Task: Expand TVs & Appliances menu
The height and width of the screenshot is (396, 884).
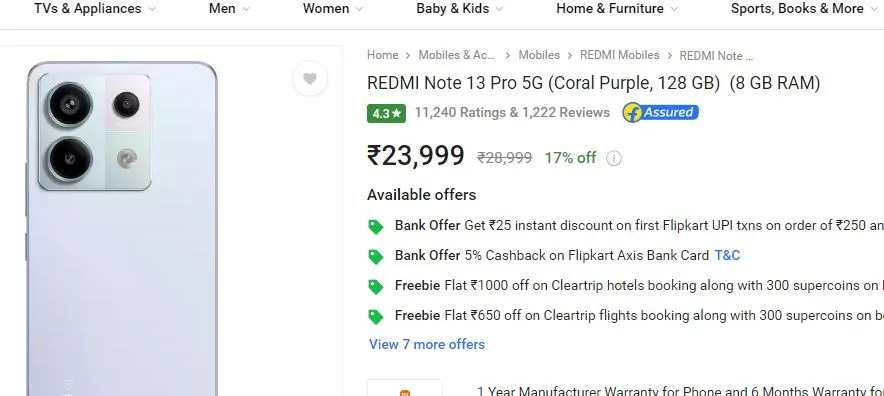Action: pos(95,8)
